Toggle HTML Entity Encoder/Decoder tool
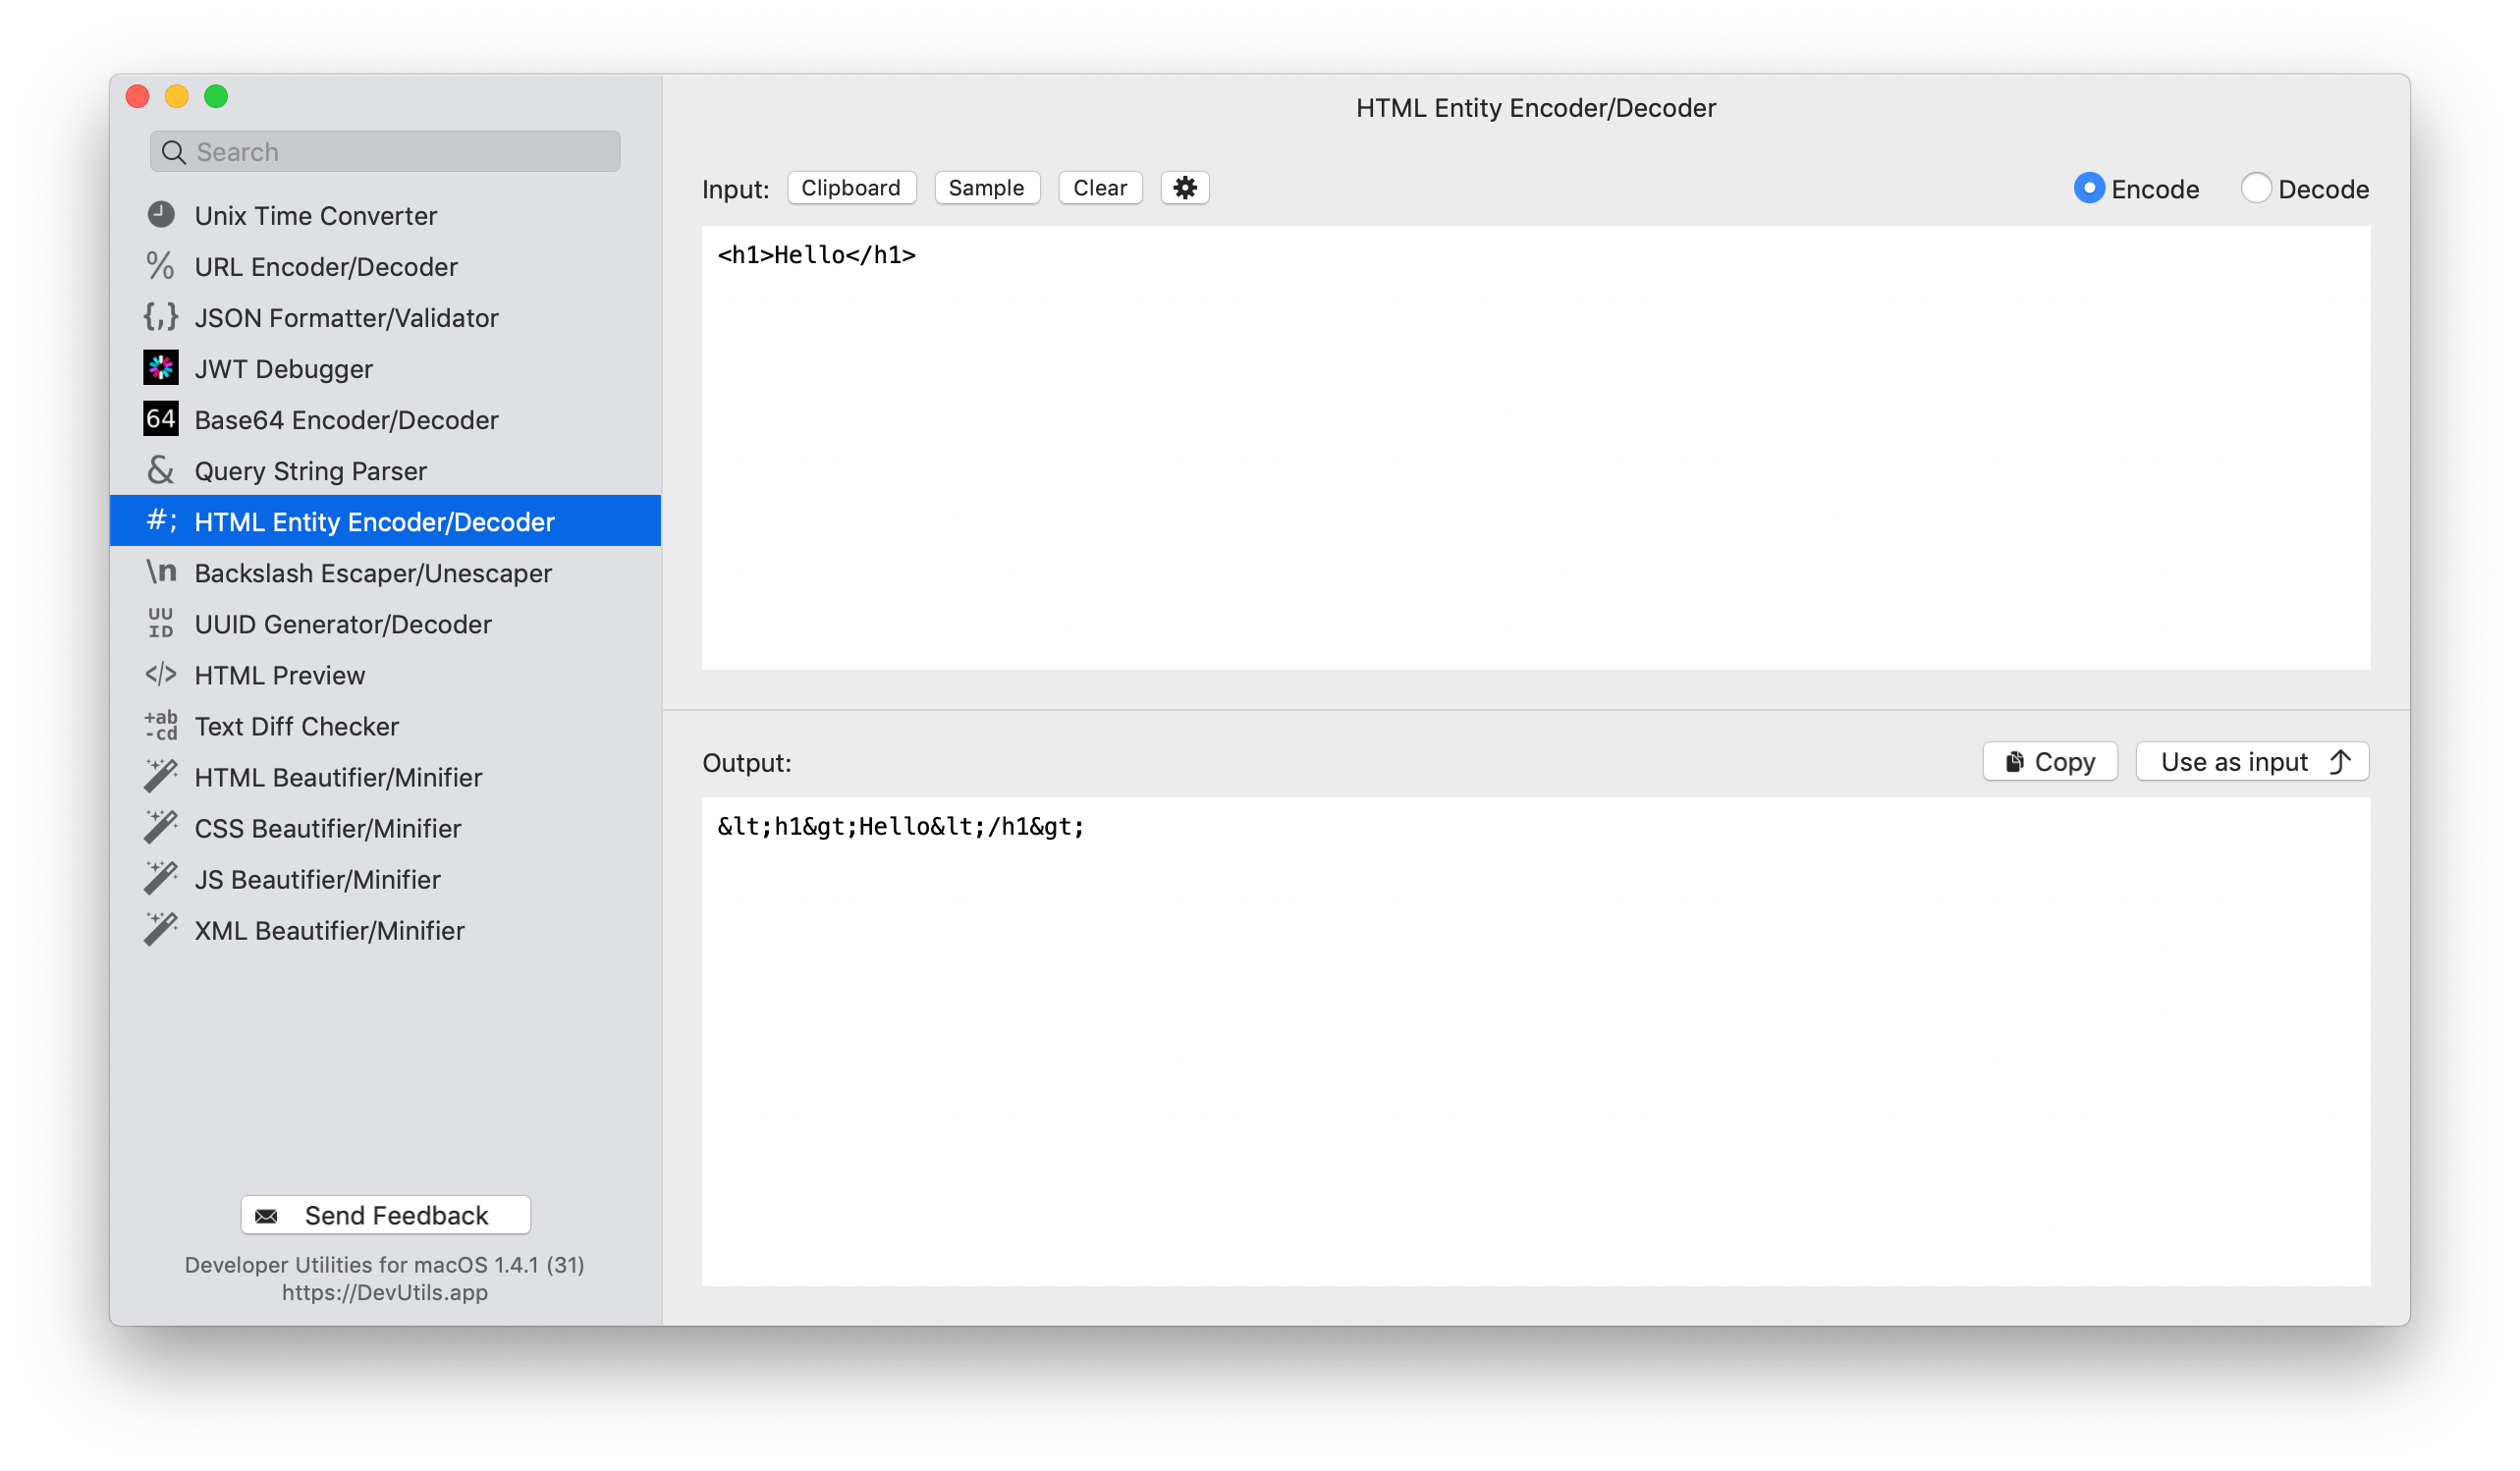 pyautogui.click(x=373, y=521)
